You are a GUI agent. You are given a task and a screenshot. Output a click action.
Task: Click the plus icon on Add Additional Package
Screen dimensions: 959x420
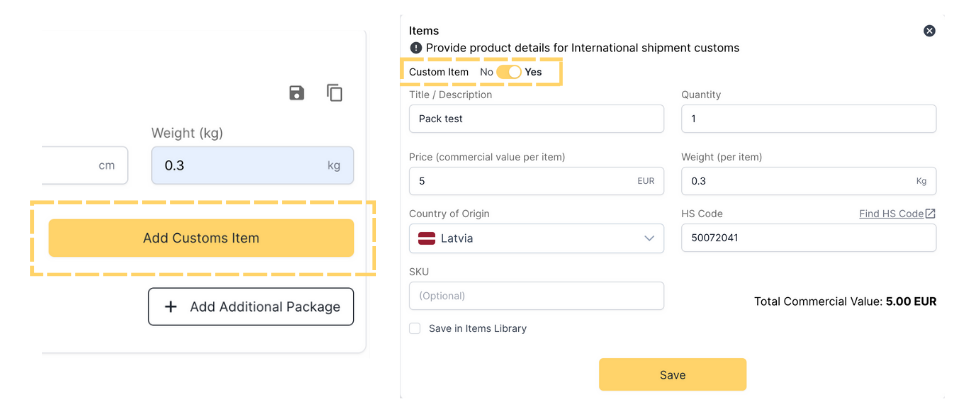(171, 307)
